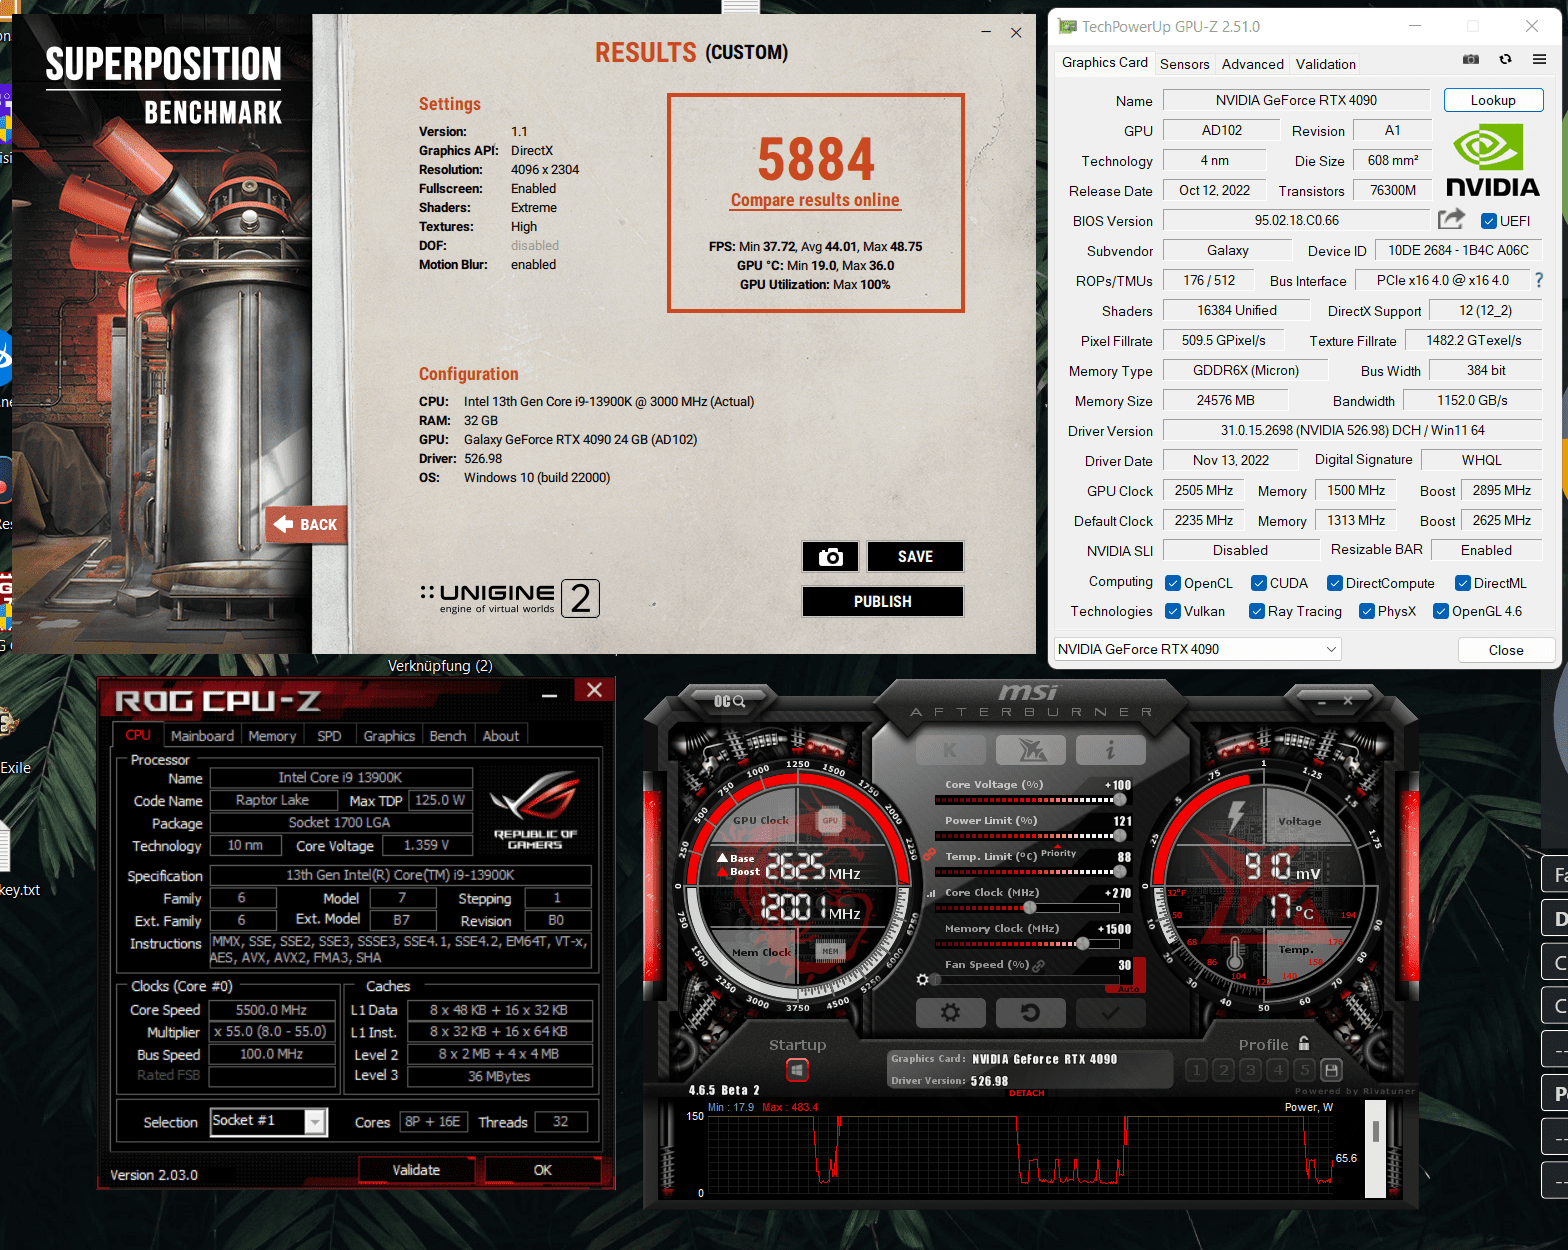The width and height of the screenshot is (1568, 1250).
Task: Switch to the Validation tab in GPU-Z
Action: click(1326, 64)
